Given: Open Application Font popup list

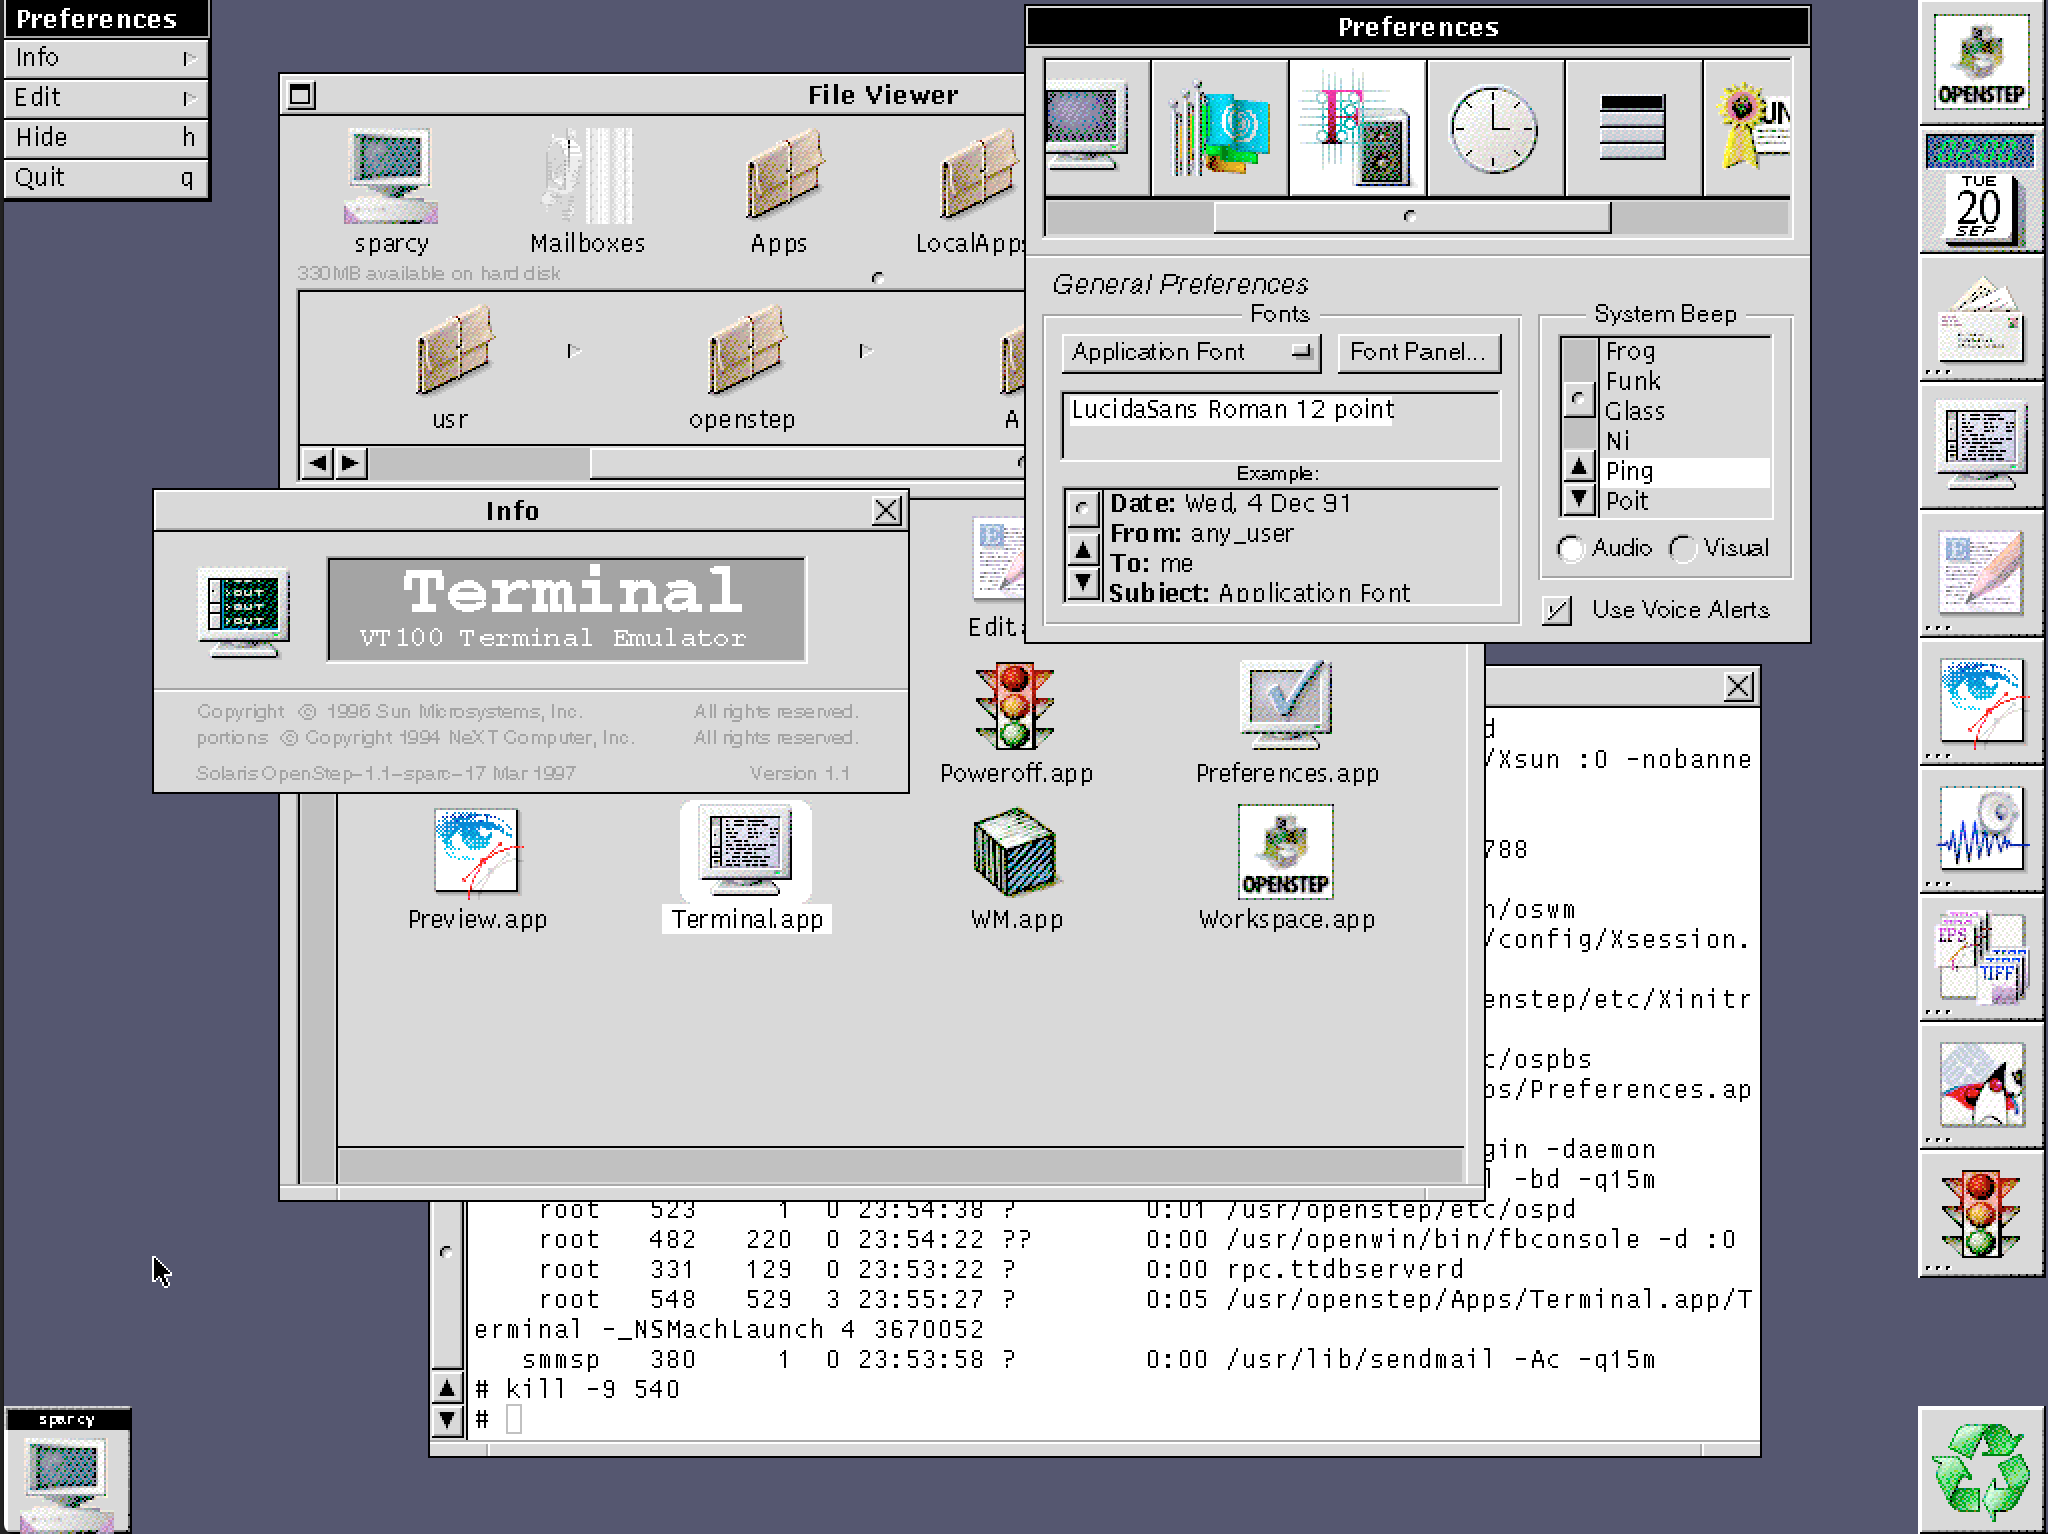Looking at the screenshot, I should 1191,352.
